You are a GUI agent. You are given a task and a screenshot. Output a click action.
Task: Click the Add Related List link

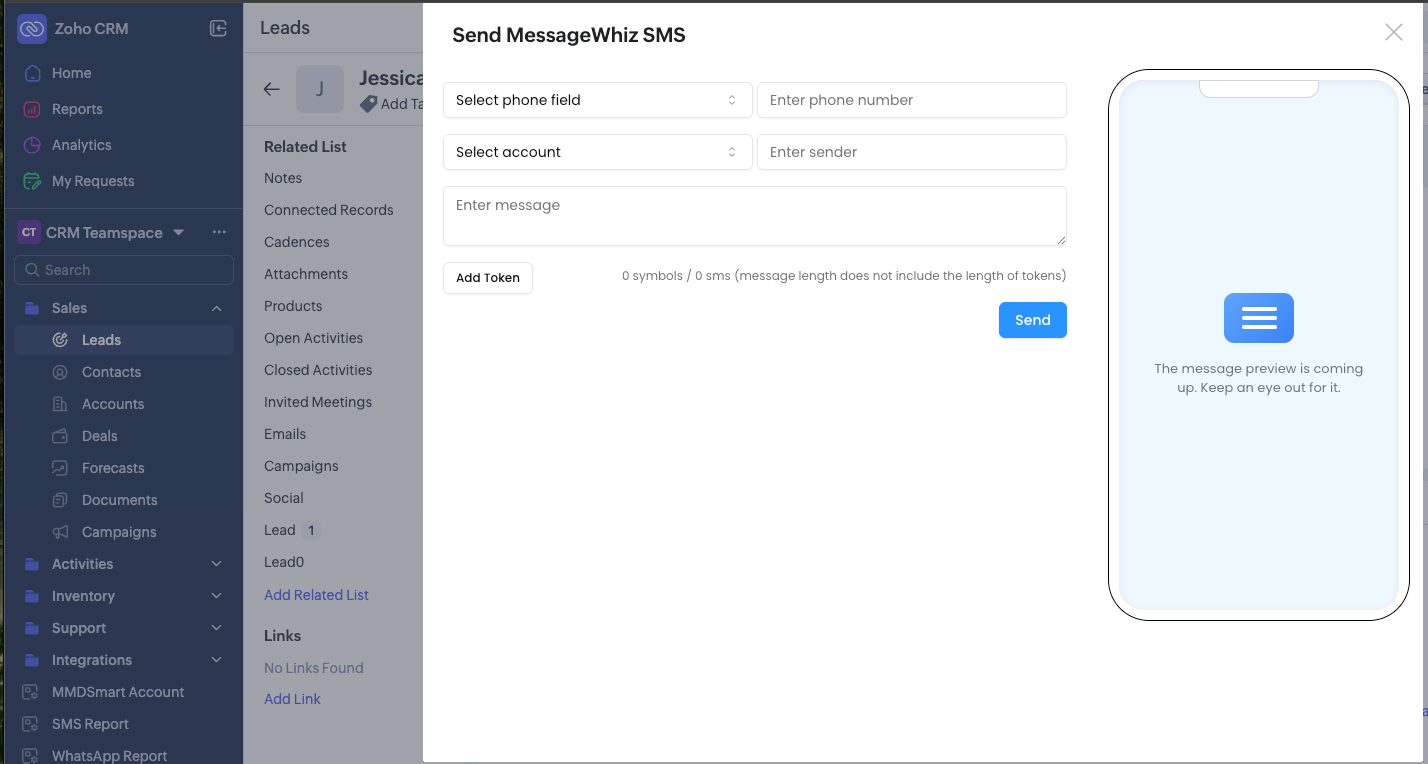[x=316, y=595]
